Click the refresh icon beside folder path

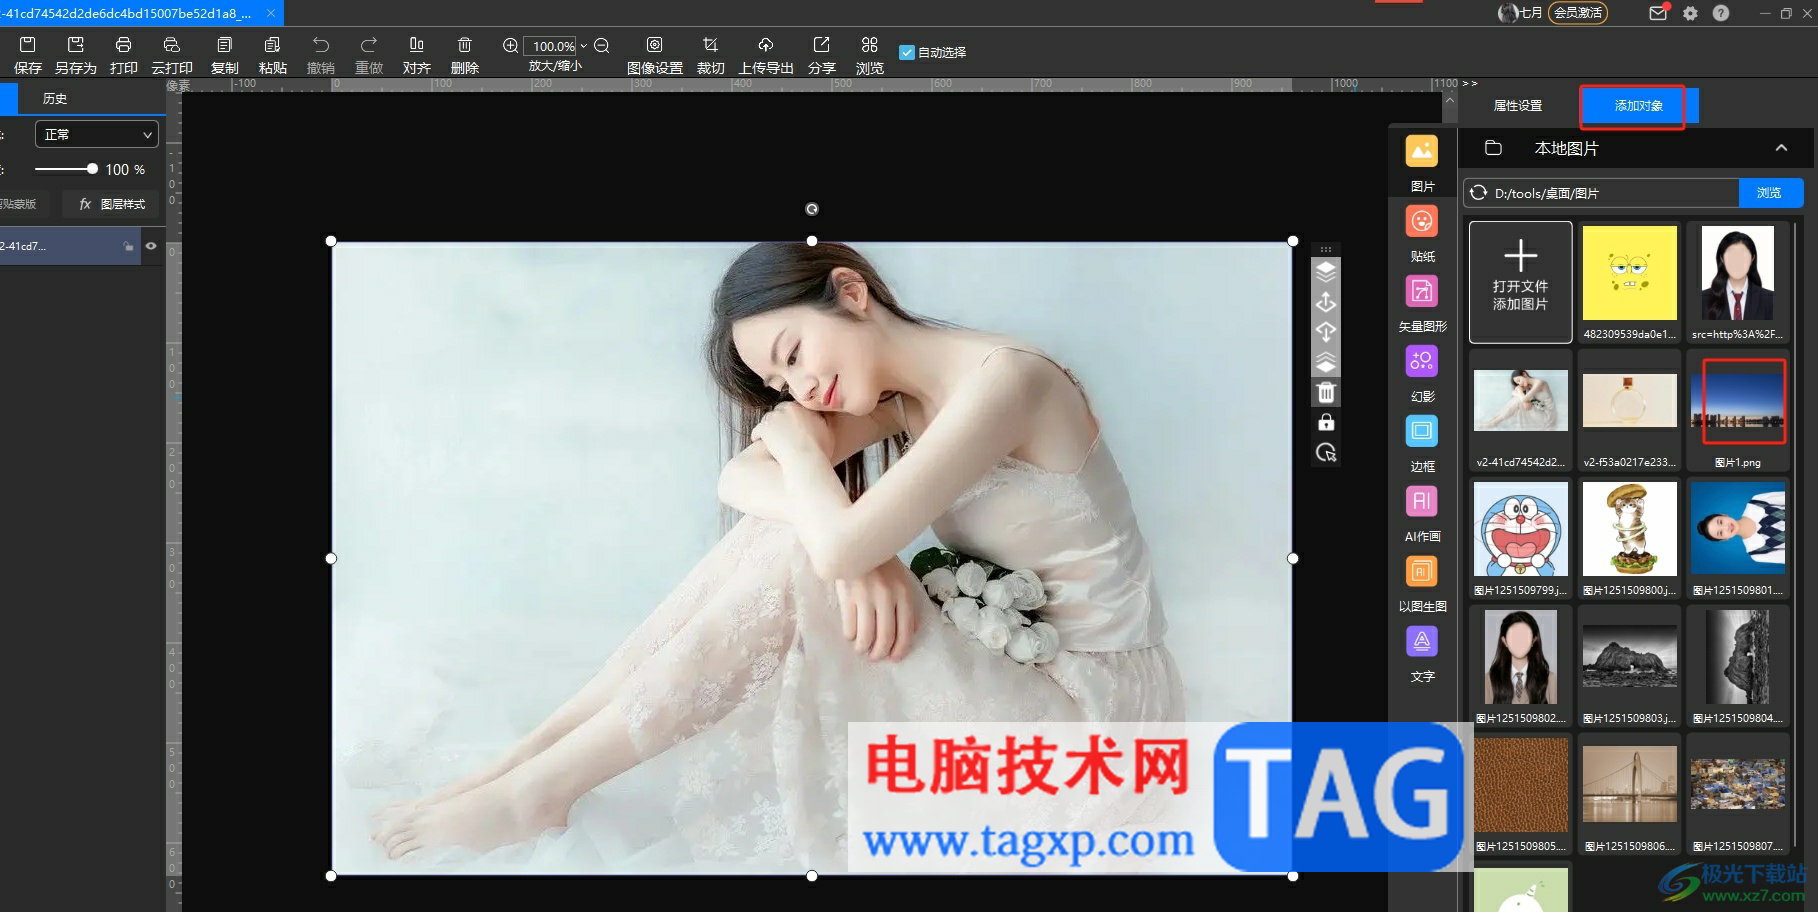click(1478, 193)
